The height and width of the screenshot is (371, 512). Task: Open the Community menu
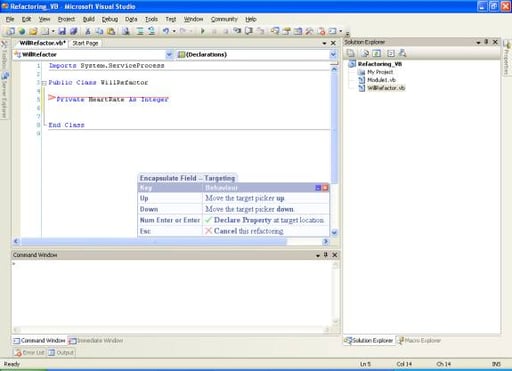coord(224,19)
